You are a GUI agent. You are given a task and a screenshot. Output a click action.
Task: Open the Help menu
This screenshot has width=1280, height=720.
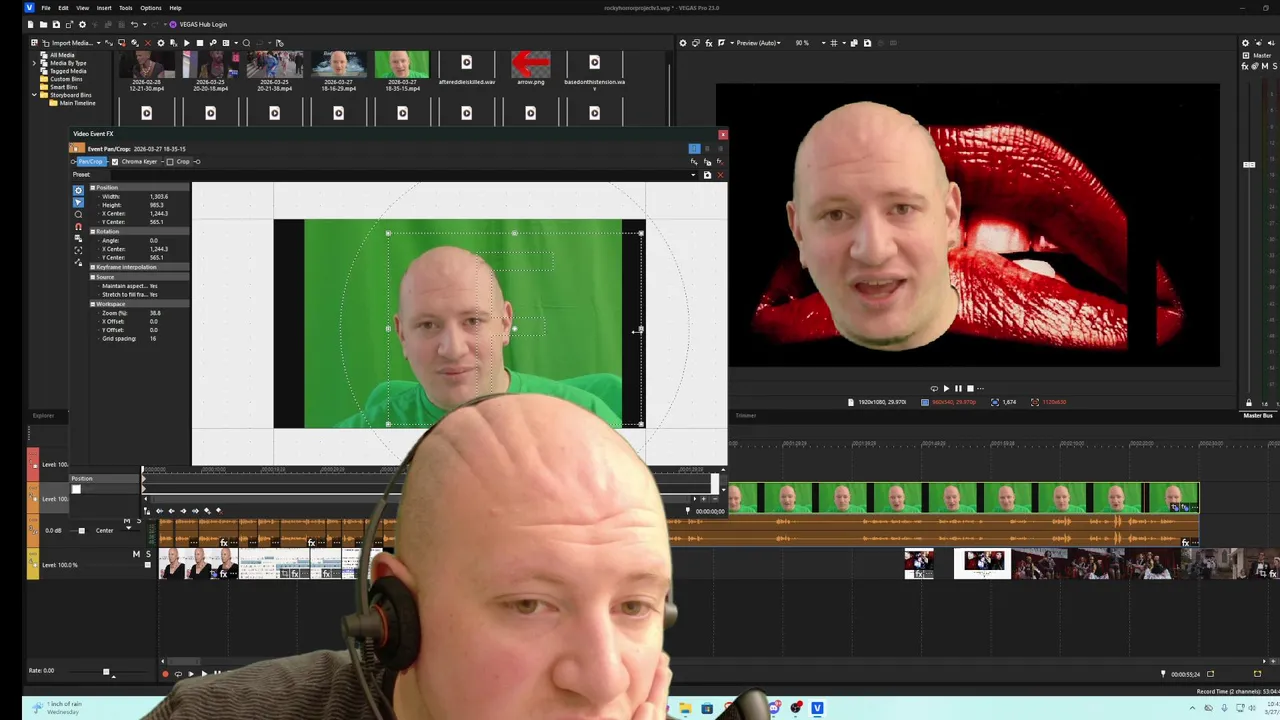point(175,8)
